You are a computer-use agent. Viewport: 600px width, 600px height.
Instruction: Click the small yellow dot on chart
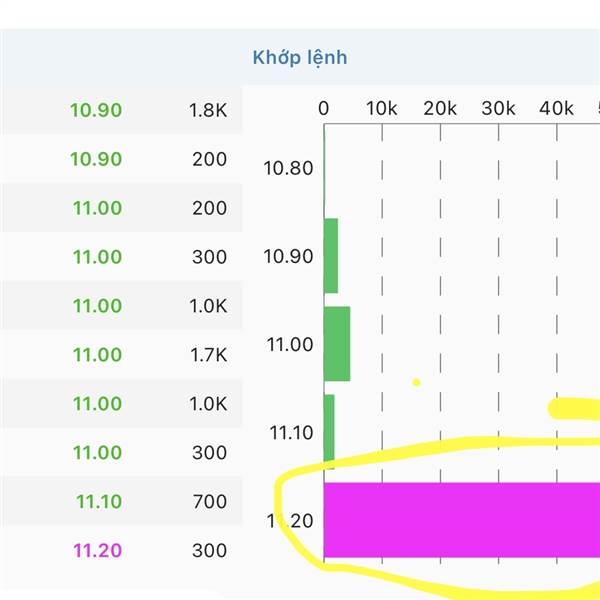tap(417, 382)
